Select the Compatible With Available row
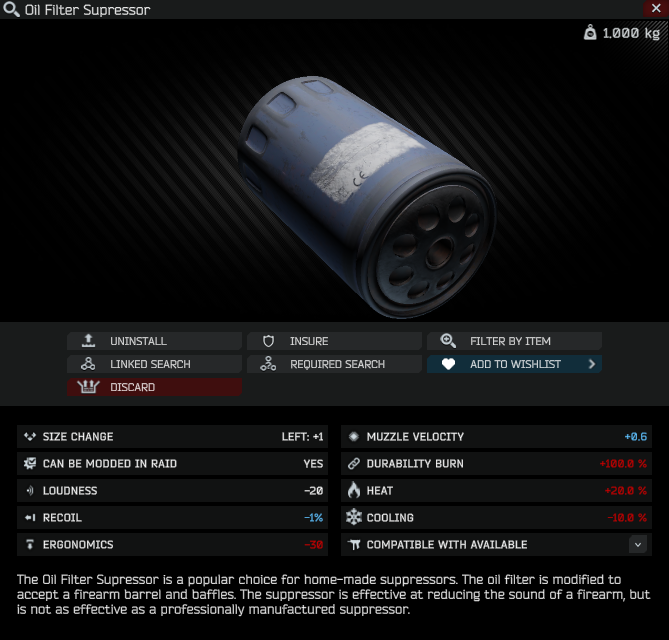The height and width of the screenshot is (640, 669). [496, 544]
